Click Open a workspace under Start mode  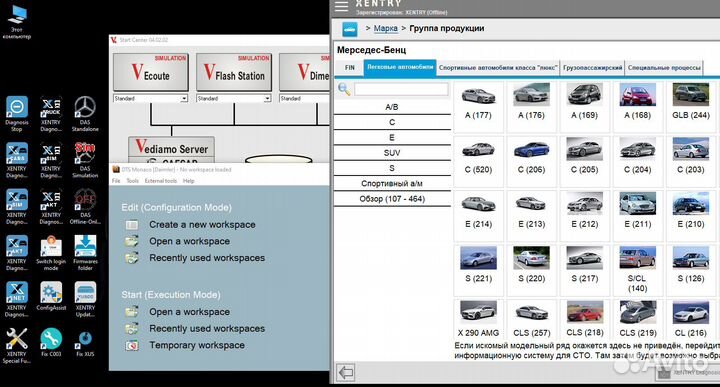tap(189, 312)
